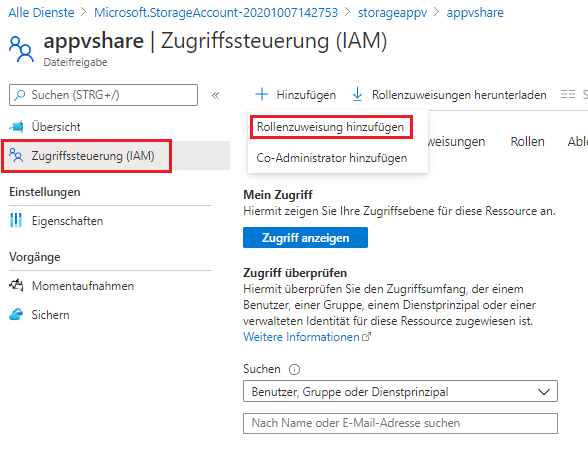This screenshot has height=449, width=588.
Task: Click the download arrow icon for Rollenzuweisungen
Action: [357, 95]
